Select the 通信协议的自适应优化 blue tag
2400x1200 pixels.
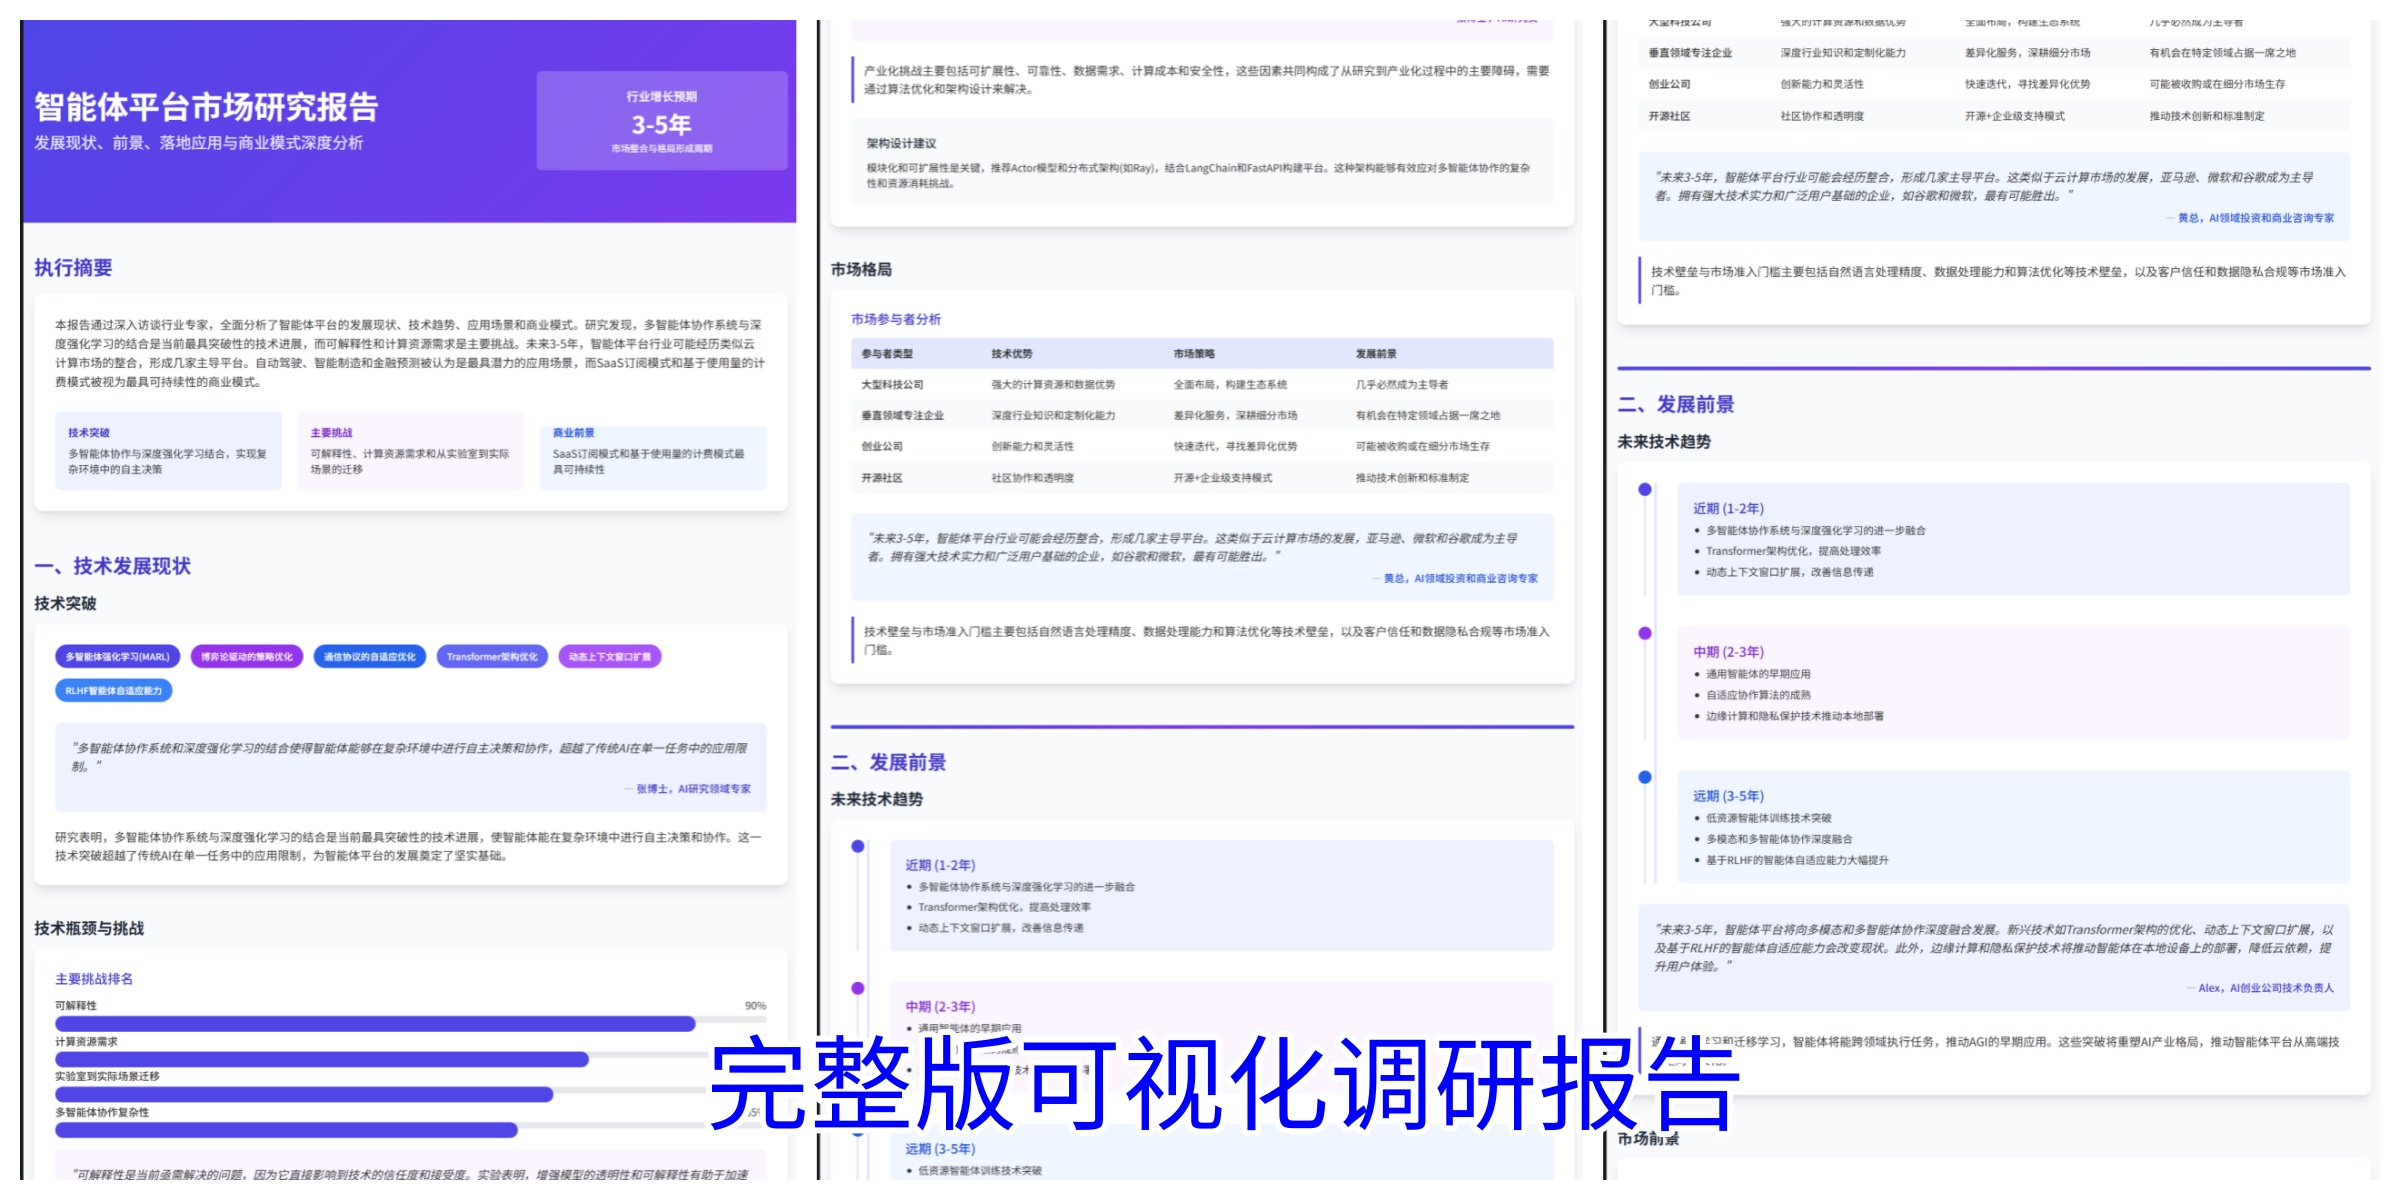pos(369,657)
